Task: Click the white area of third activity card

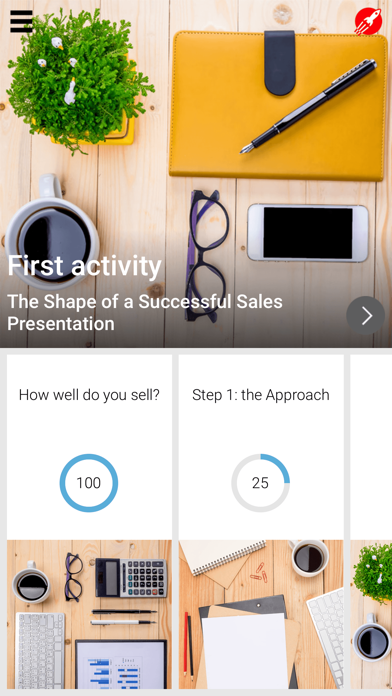Action: click(371, 447)
